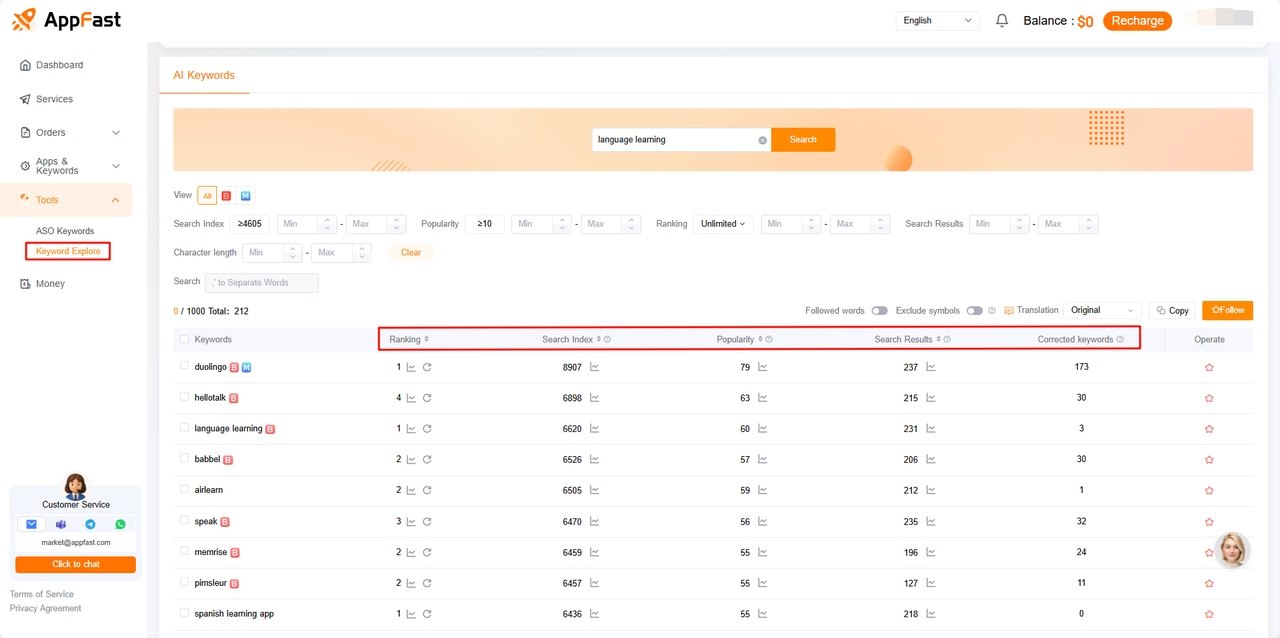Check the box next to airlearn

(184, 490)
